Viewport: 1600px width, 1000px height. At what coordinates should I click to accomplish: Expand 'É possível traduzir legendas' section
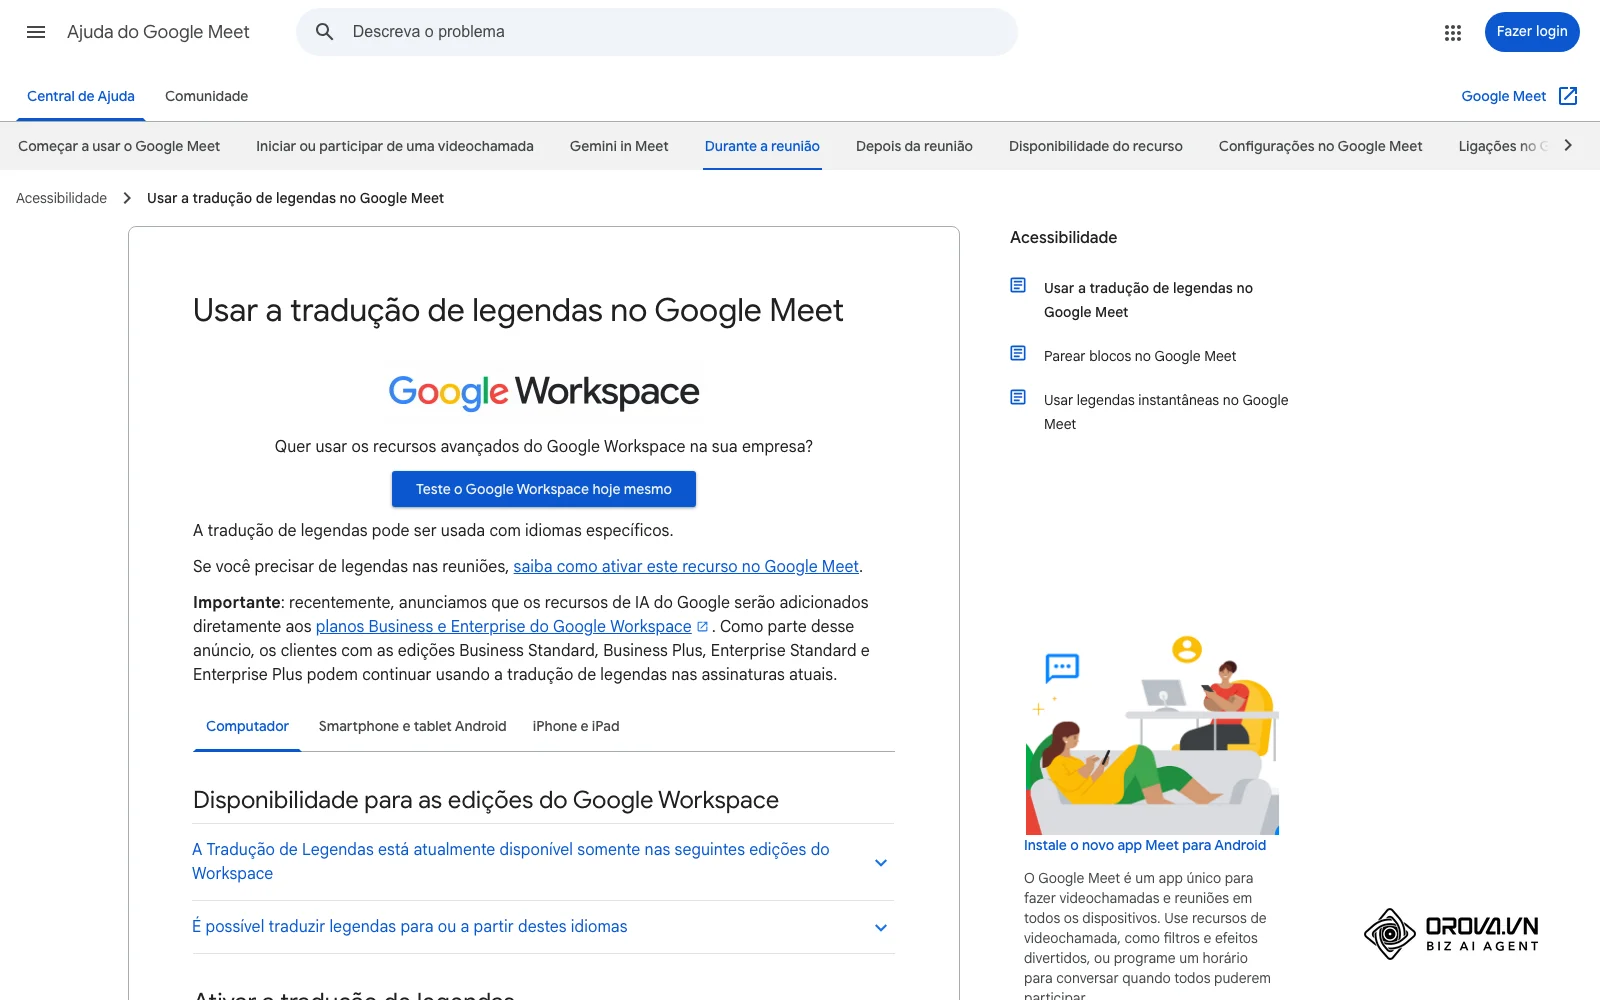pyautogui.click(x=543, y=927)
